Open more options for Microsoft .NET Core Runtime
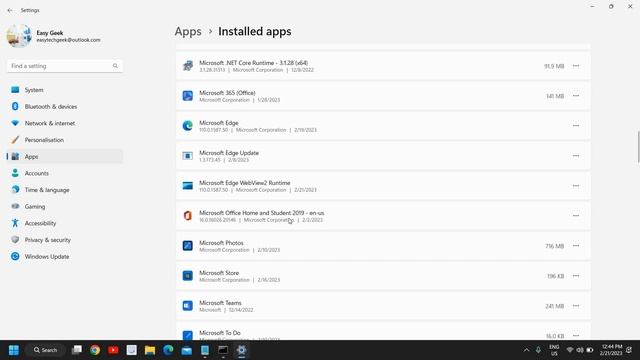This screenshot has height=360, width=640. coord(576,66)
